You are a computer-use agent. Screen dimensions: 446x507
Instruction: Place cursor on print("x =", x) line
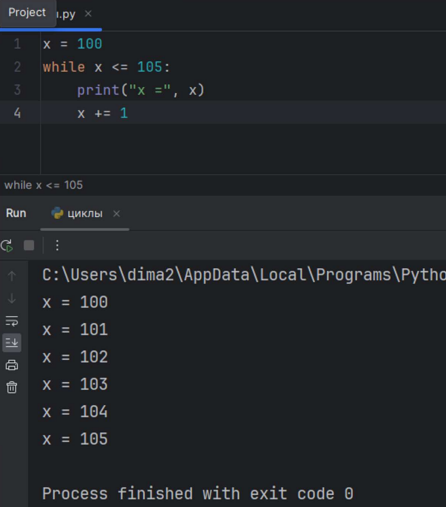(140, 90)
